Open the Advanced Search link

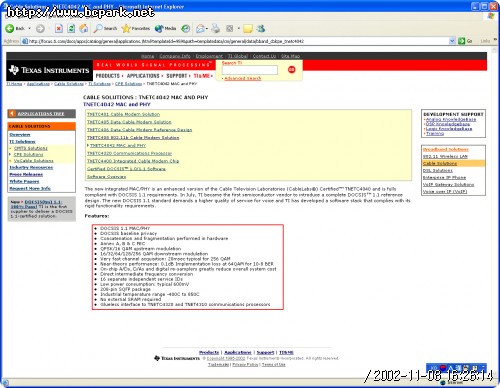point(243,78)
